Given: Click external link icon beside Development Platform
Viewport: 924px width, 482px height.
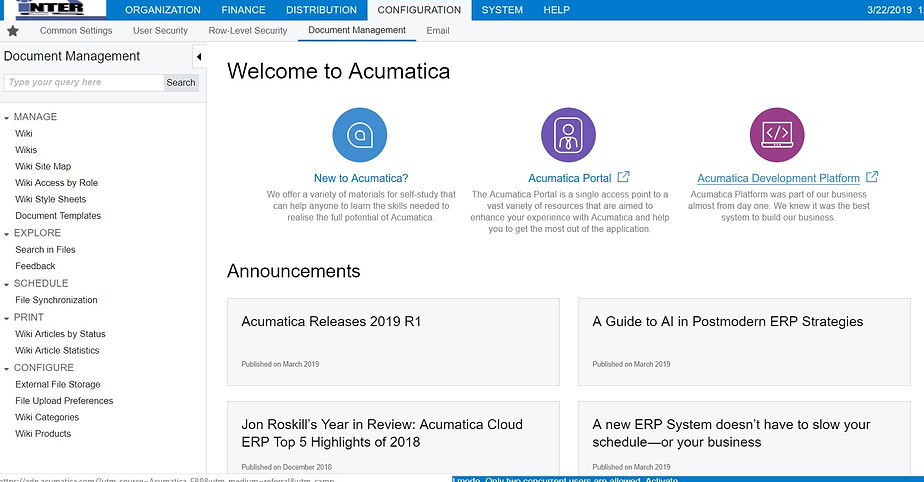Looking at the screenshot, I should pos(872,177).
